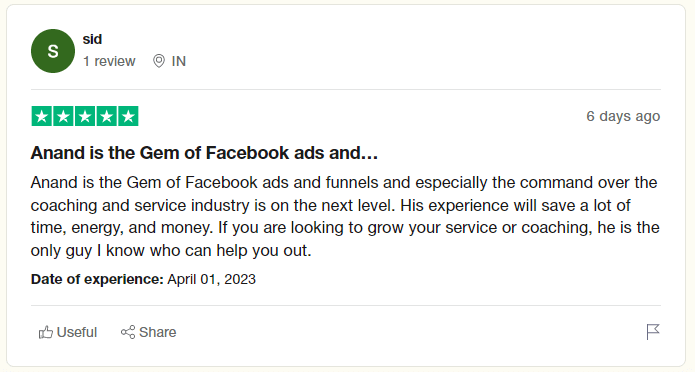Report review with the flag icon
Viewport: 695px width, 372px height.
tap(653, 332)
